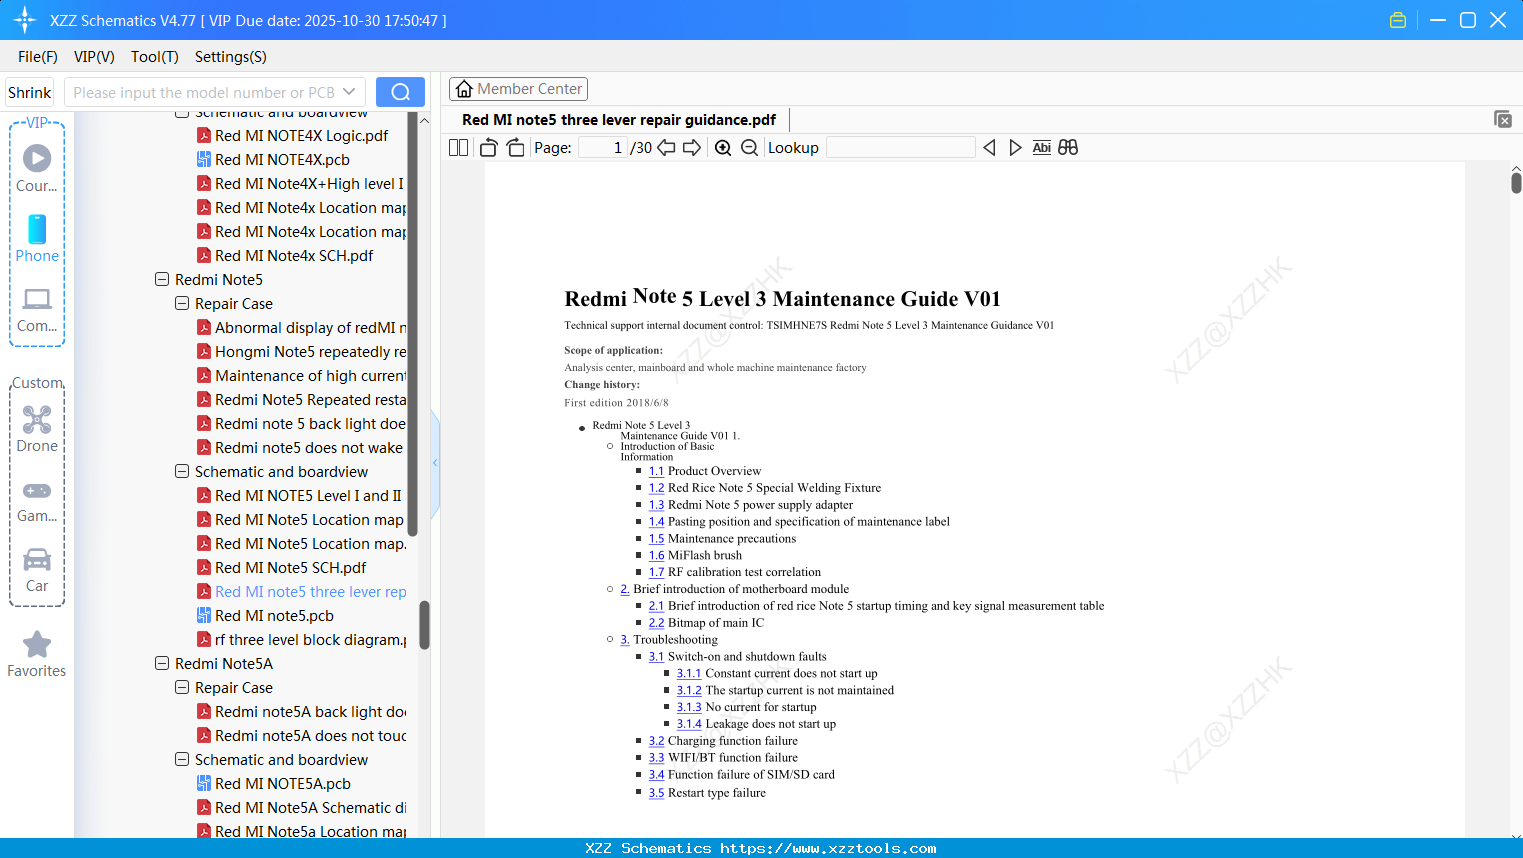Follow the 2.1 startup timing link
The image size is (1523, 858).
656,606
